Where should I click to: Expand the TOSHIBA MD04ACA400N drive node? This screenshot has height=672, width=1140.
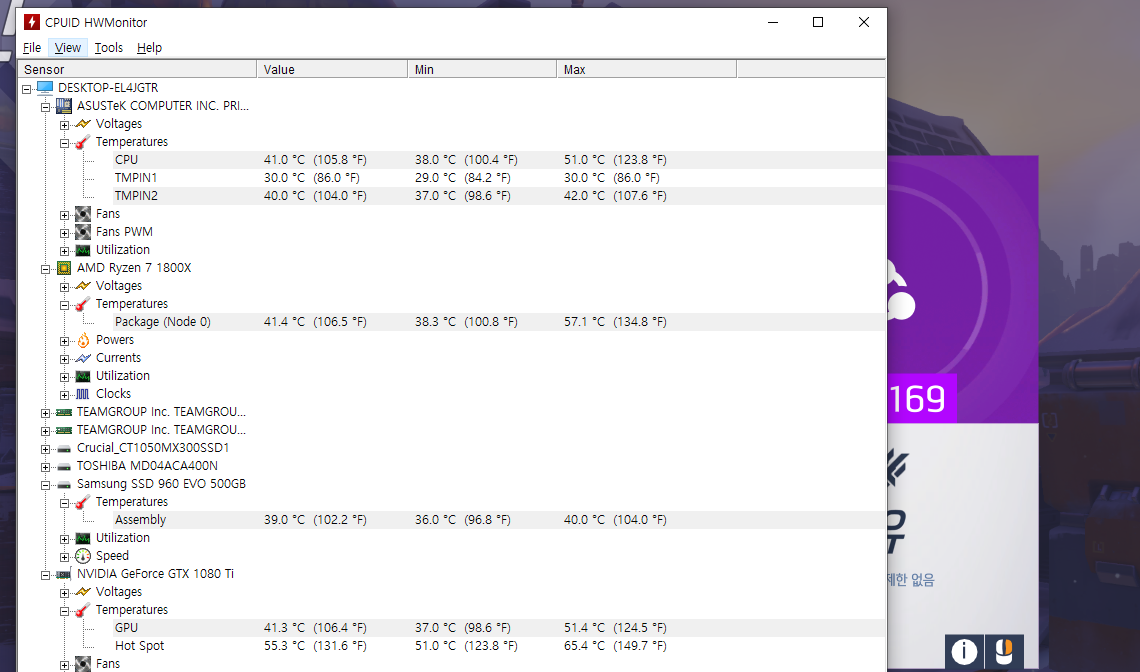[46, 468]
